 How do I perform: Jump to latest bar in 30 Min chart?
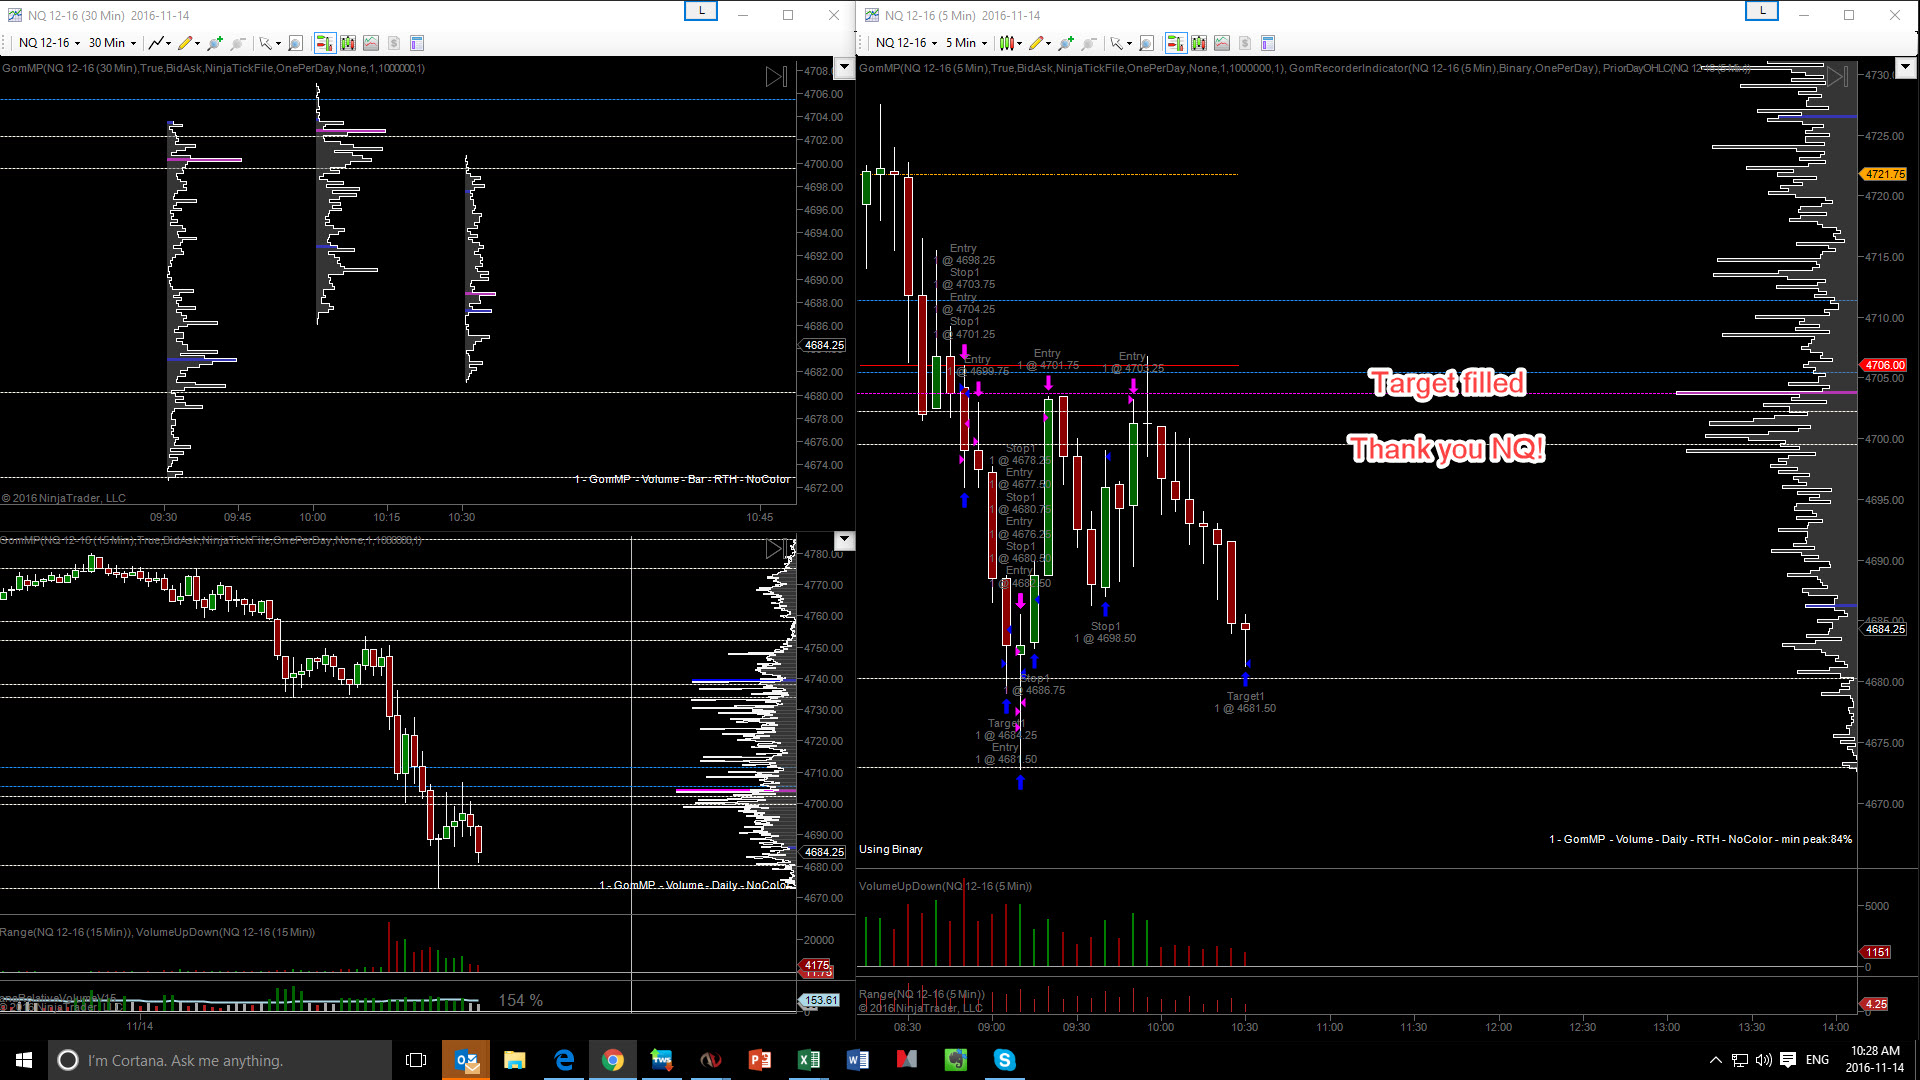click(x=776, y=77)
